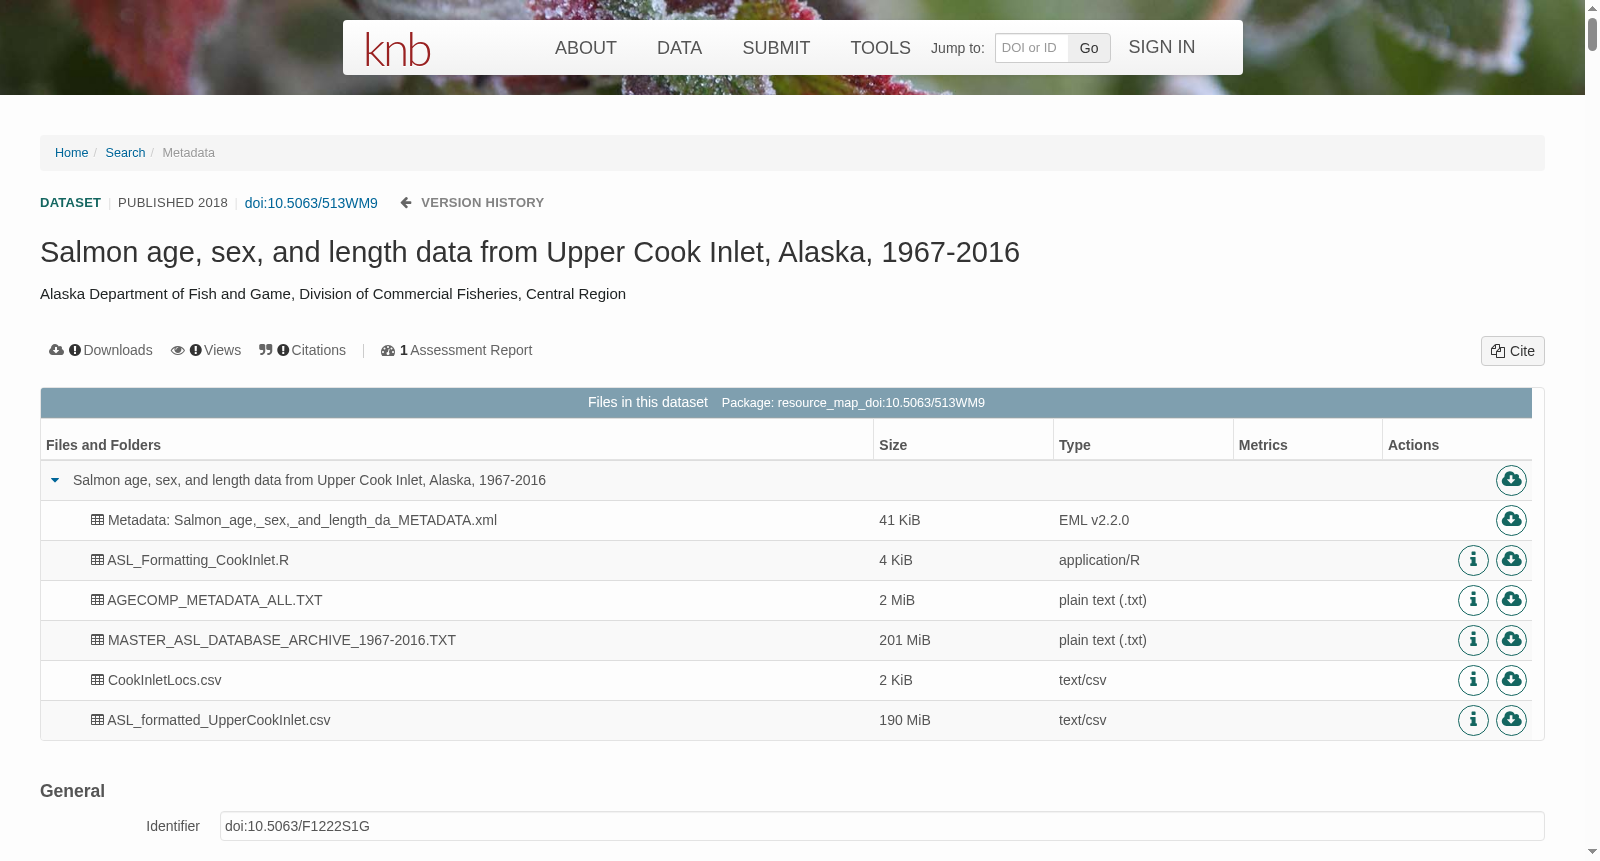Viewport: 1600px width, 861px height.
Task: Open the 1 Assessment Report
Action: [x=457, y=350]
